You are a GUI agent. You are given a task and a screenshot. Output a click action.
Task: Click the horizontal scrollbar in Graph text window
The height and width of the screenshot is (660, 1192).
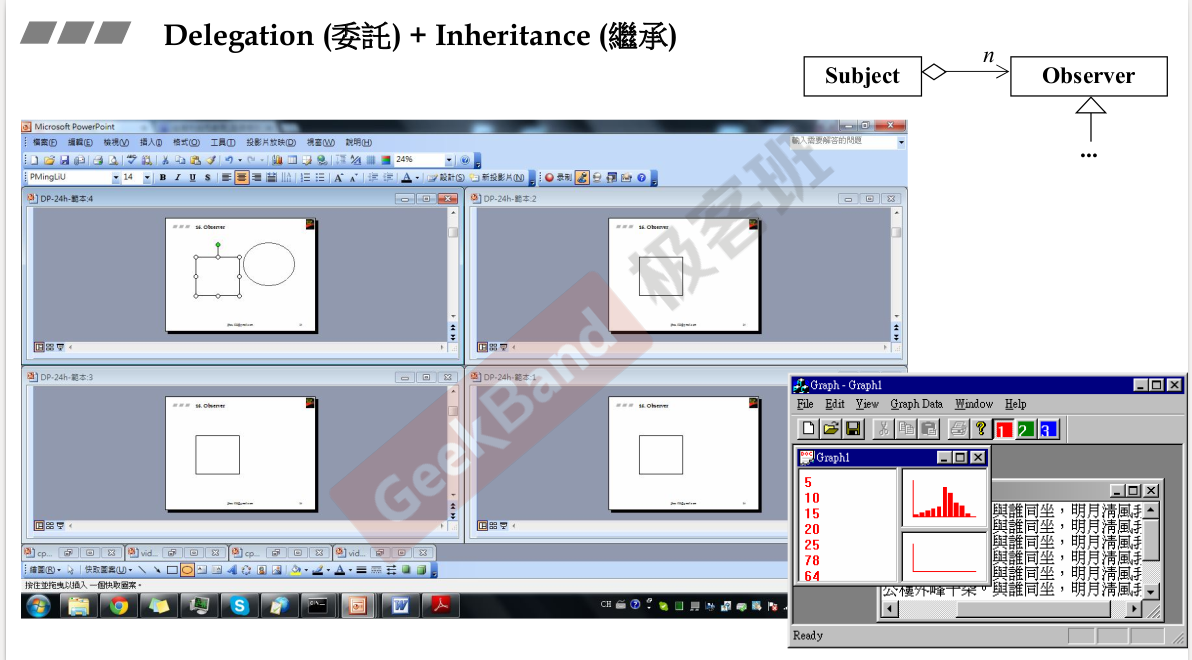[x=1011, y=609]
